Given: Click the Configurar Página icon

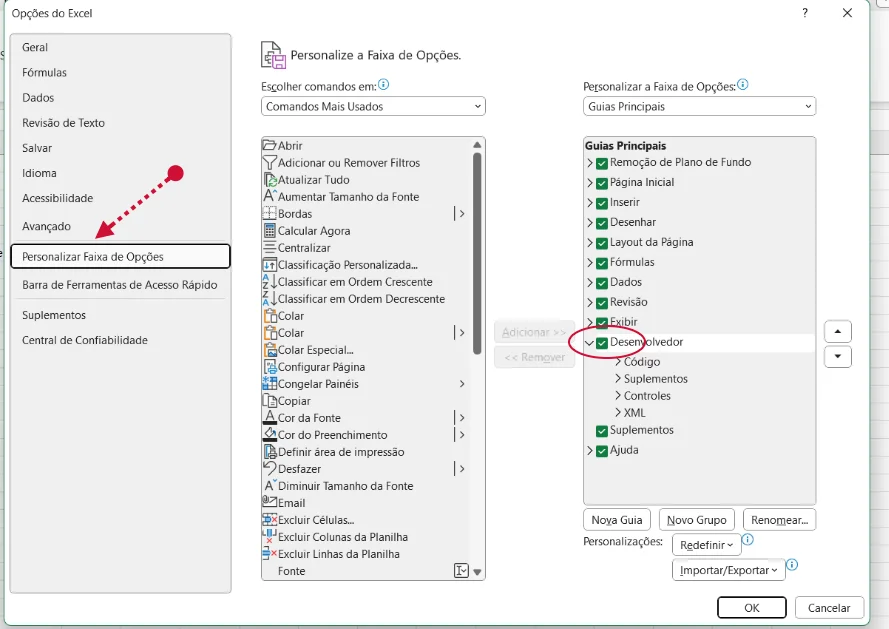Looking at the screenshot, I should click(270, 367).
